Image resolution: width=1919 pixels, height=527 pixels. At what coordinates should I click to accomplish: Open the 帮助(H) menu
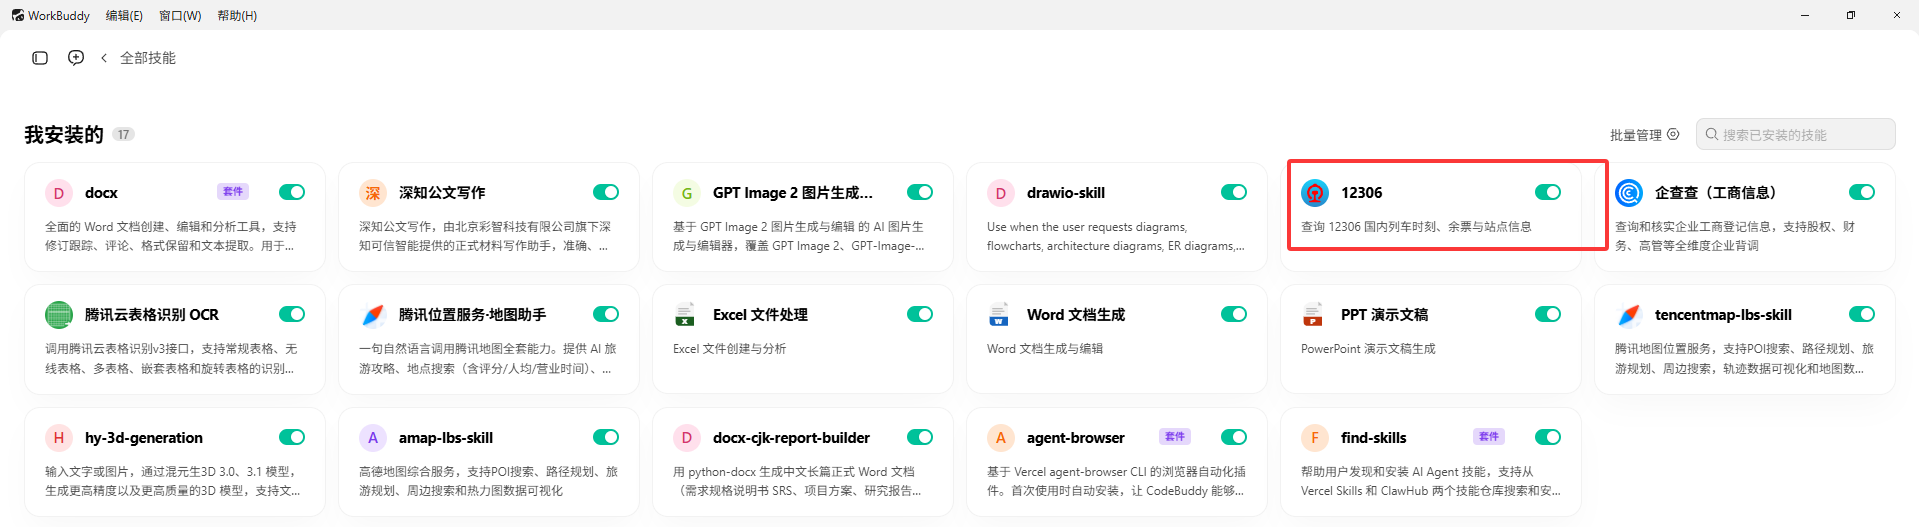237,15
